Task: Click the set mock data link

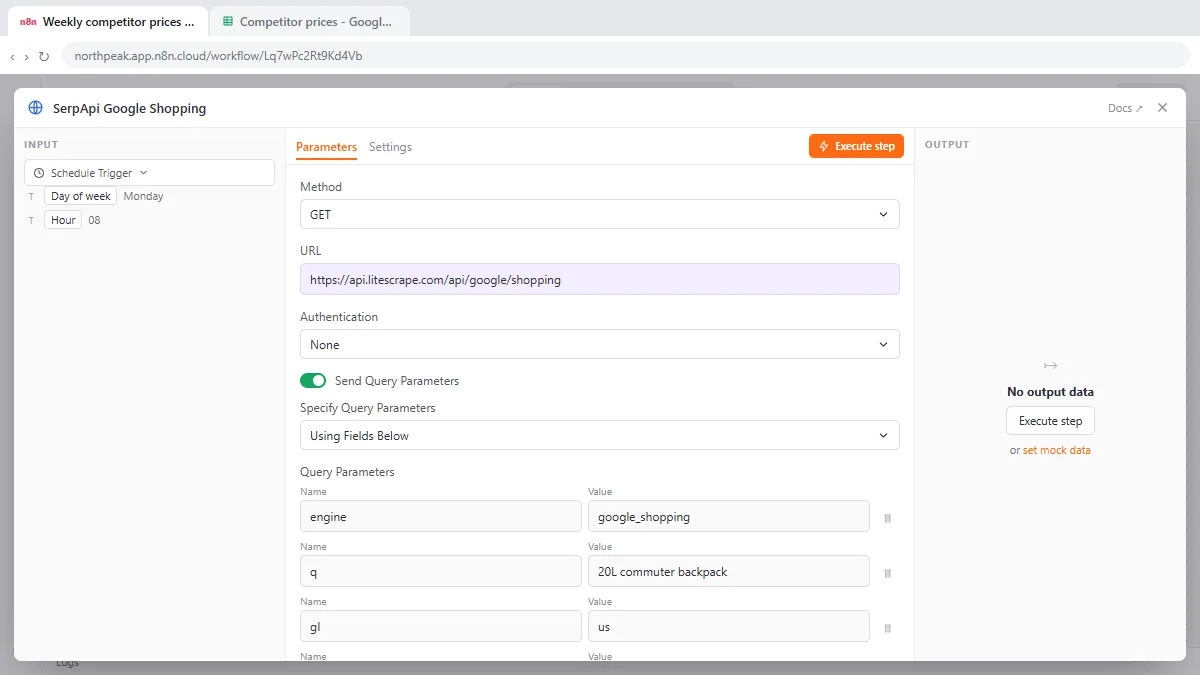Action: click(x=1056, y=450)
